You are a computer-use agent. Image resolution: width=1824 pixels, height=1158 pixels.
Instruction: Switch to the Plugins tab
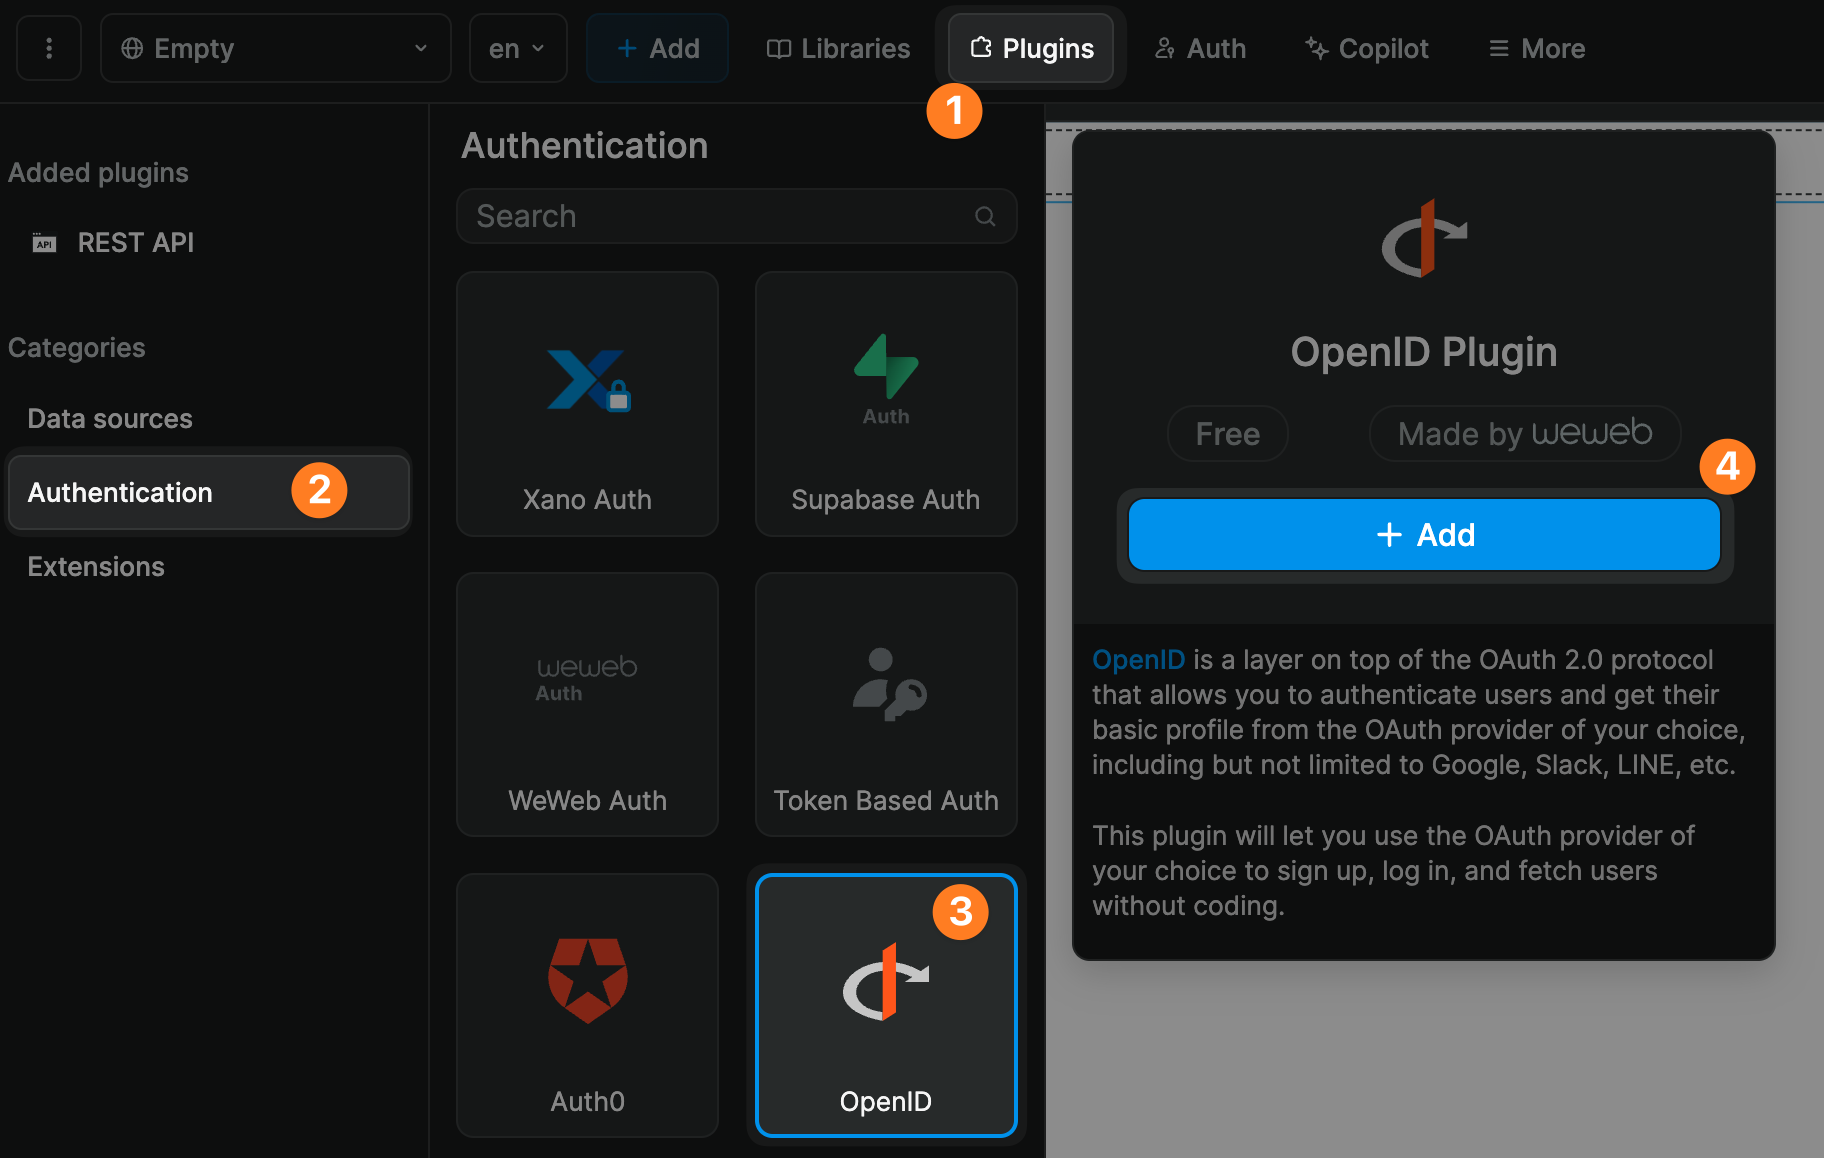pyautogui.click(x=1031, y=47)
